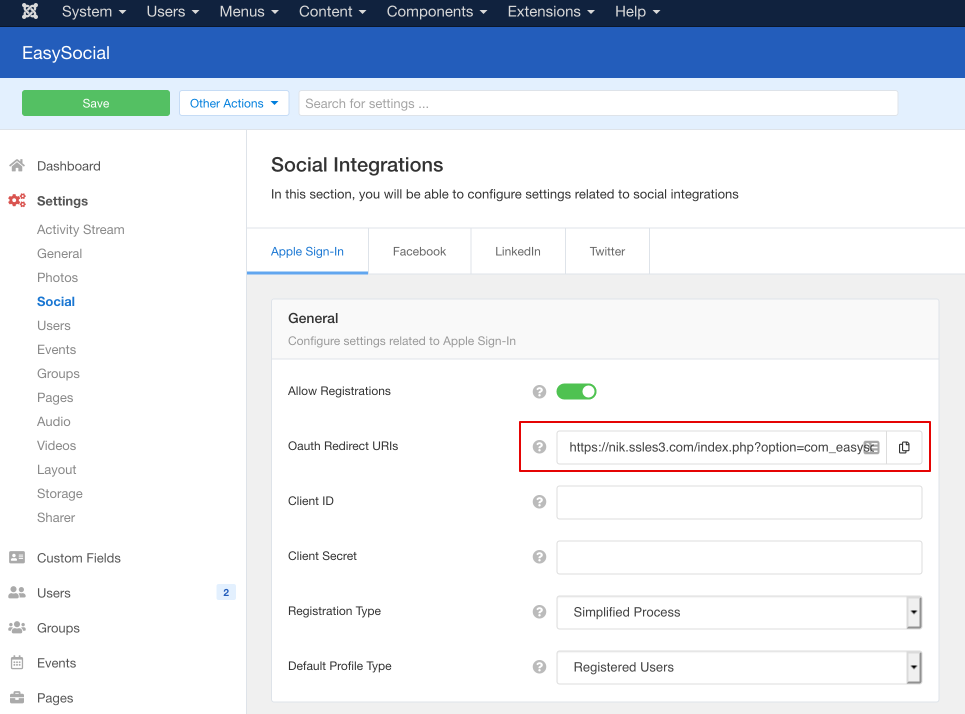
Task: Click the Search for settings field
Action: 598,103
